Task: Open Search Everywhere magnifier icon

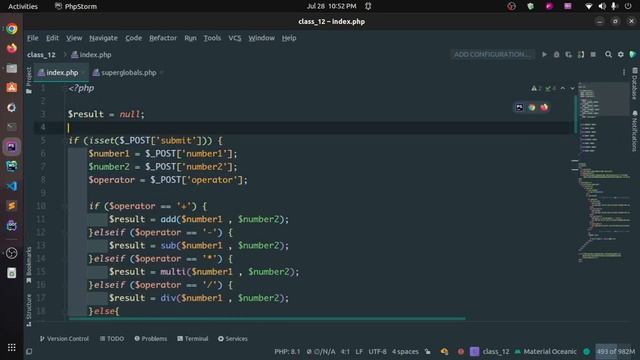Action: [x=608, y=54]
